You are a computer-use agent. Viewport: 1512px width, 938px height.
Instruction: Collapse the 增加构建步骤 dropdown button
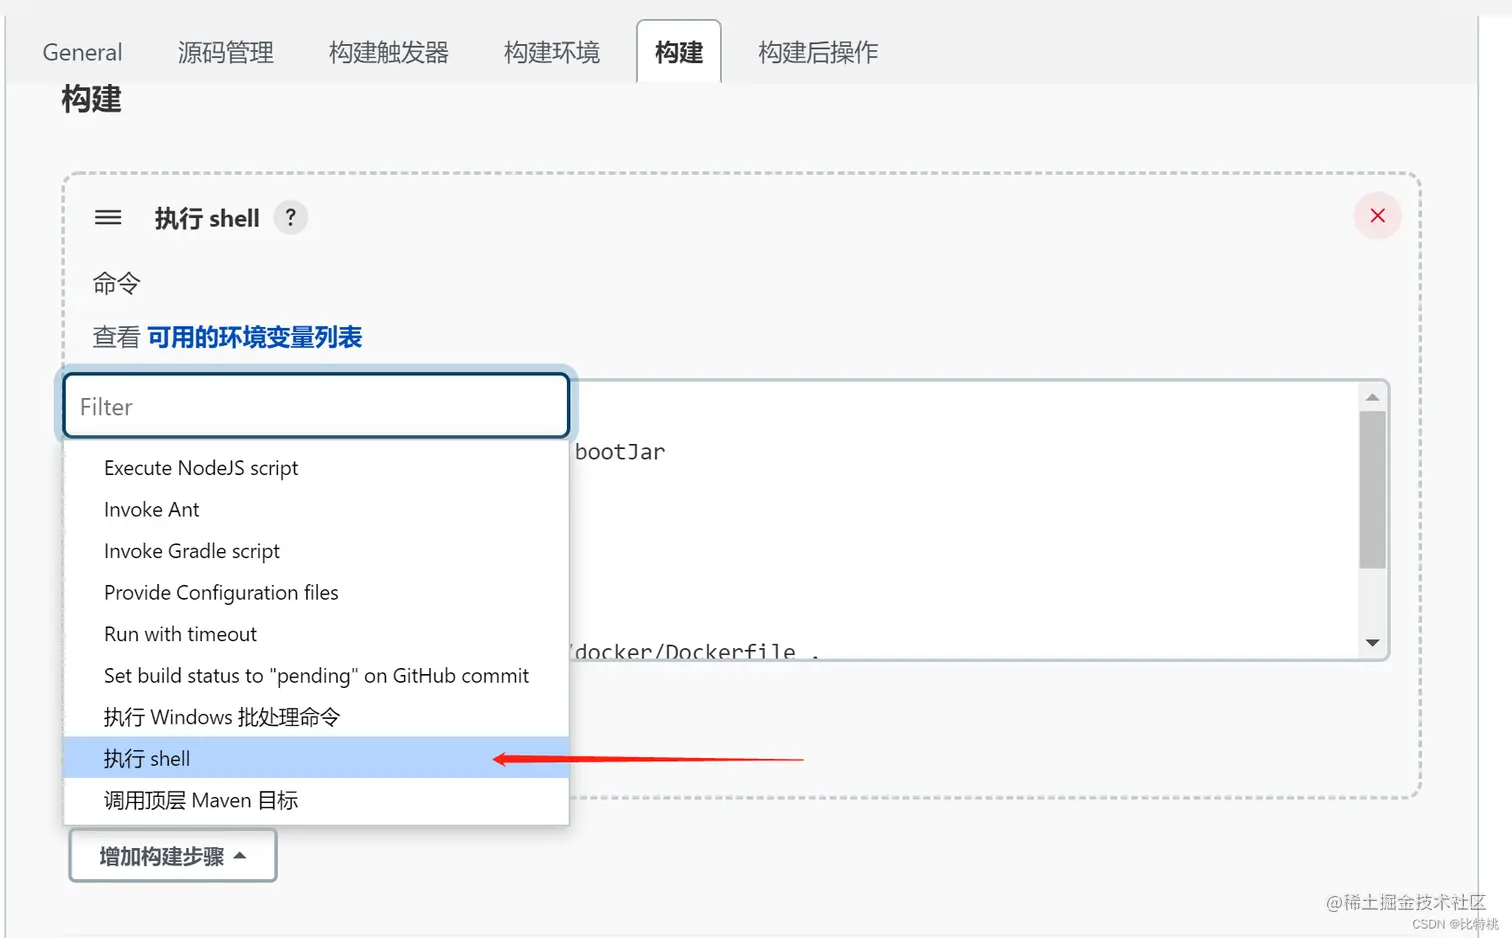click(173, 856)
